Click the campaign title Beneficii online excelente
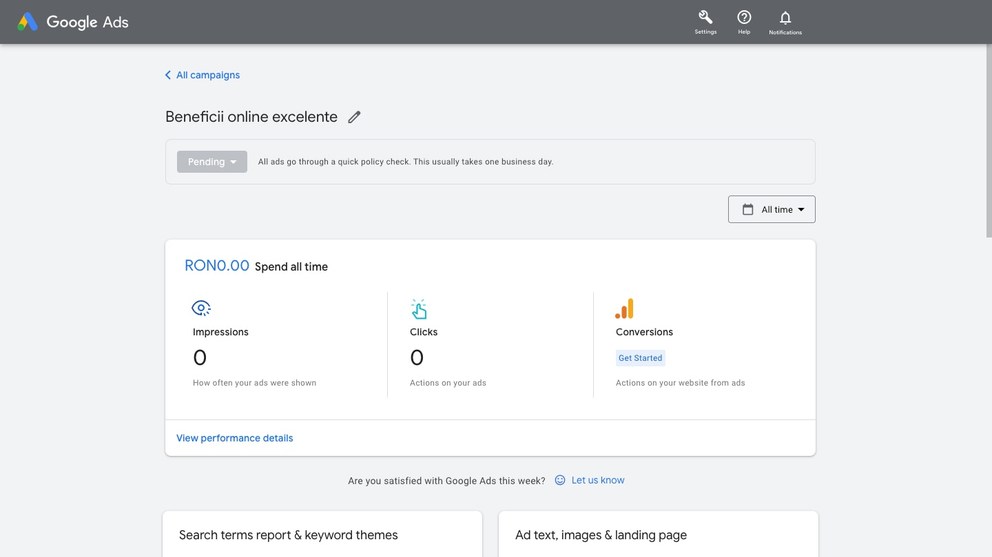 point(251,117)
